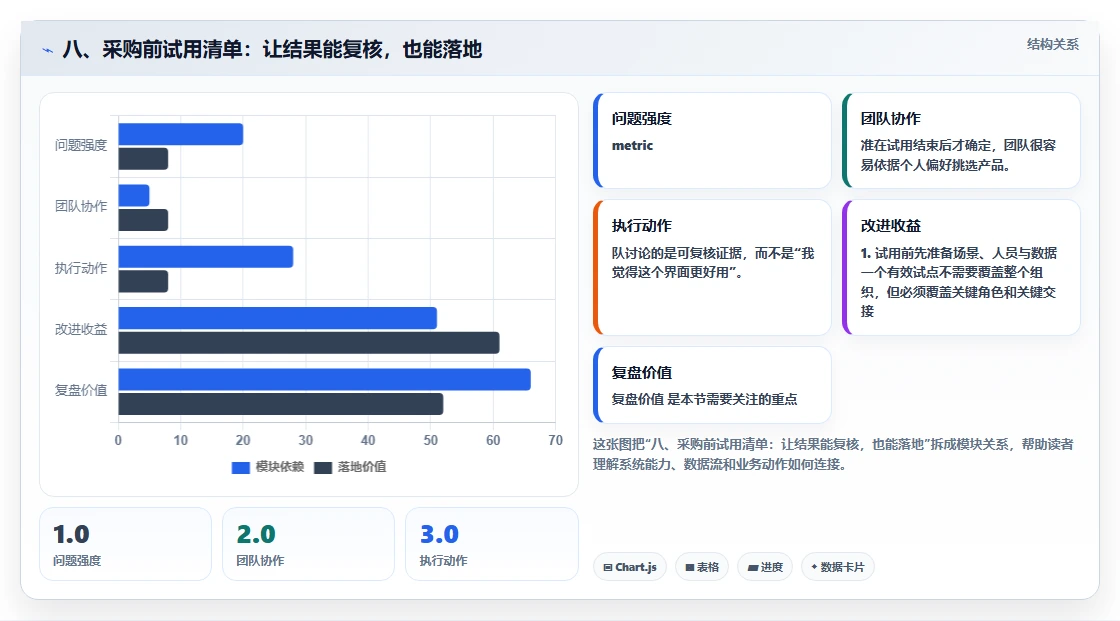Open the 执行动作 description card
Viewport: 1120px width, 621px height.
712,267
